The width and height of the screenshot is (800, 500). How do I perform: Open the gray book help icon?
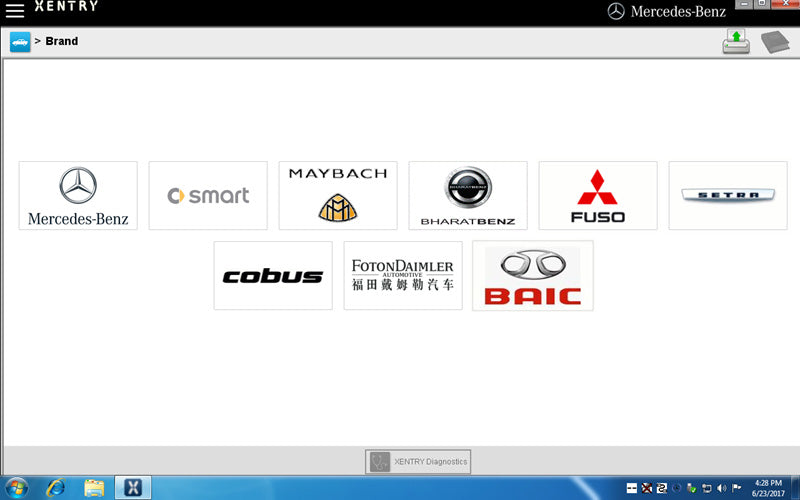(x=775, y=42)
